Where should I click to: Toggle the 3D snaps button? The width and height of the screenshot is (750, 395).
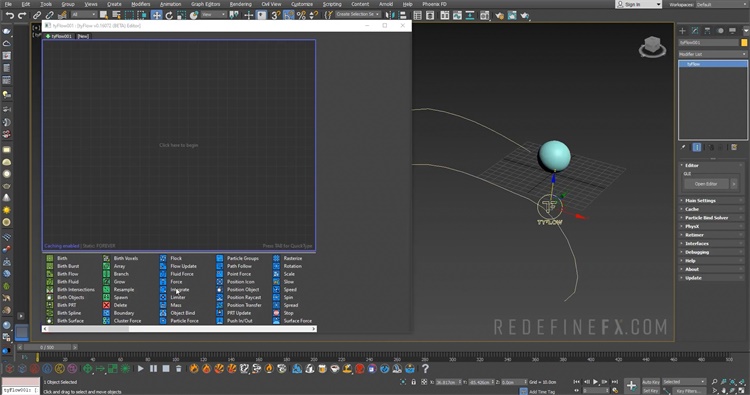tap(276, 15)
